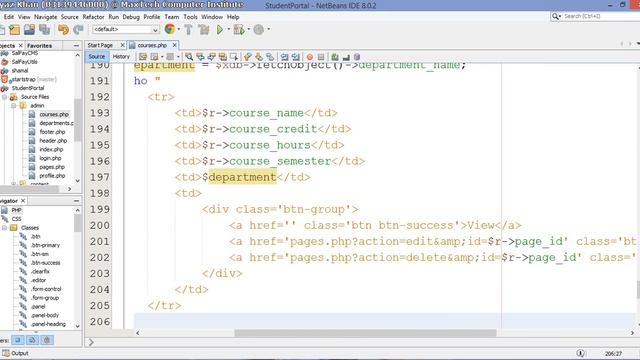Click the Save All toolbar icon
640x360 pixels.
pyautogui.click(x=44, y=29)
